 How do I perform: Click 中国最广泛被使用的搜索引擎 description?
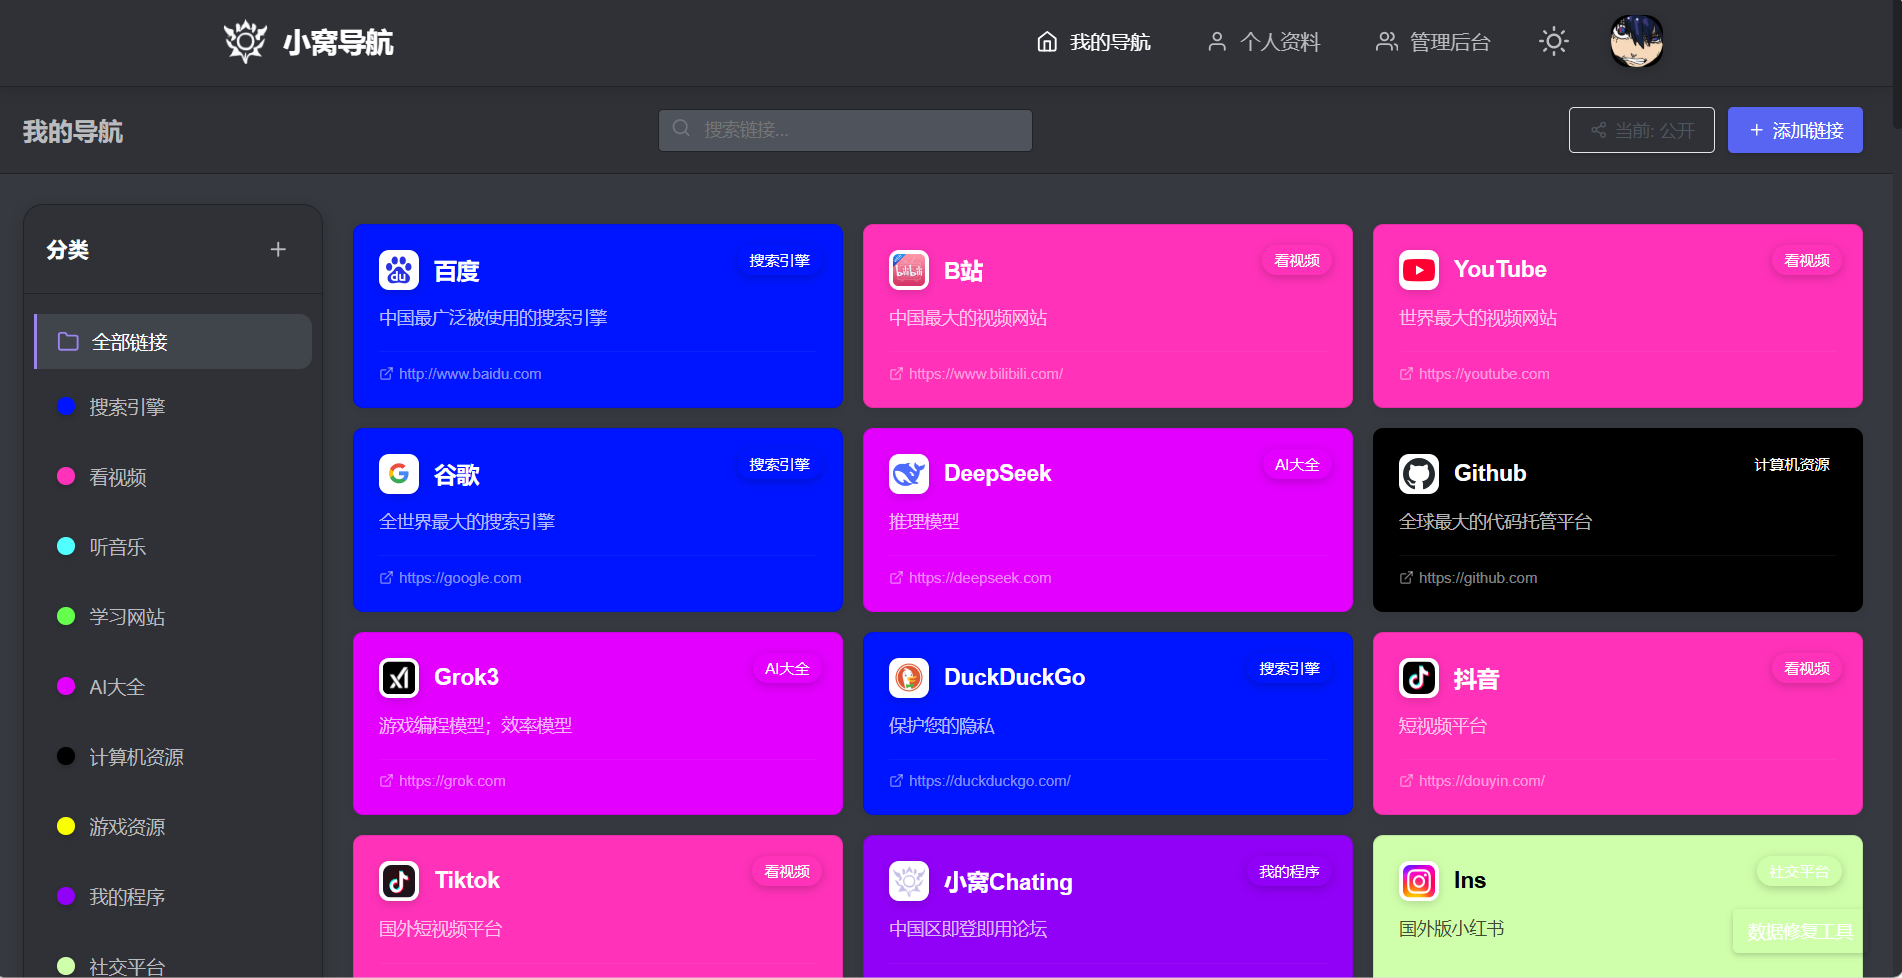[493, 318]
